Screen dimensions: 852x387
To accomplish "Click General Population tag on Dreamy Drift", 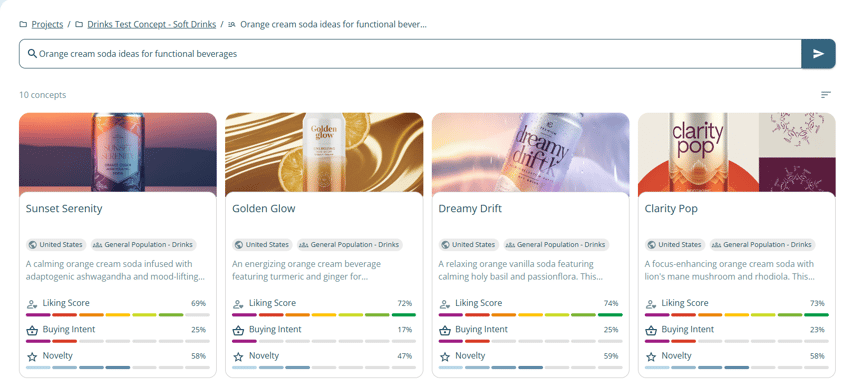I will click(x=556, y=245).
